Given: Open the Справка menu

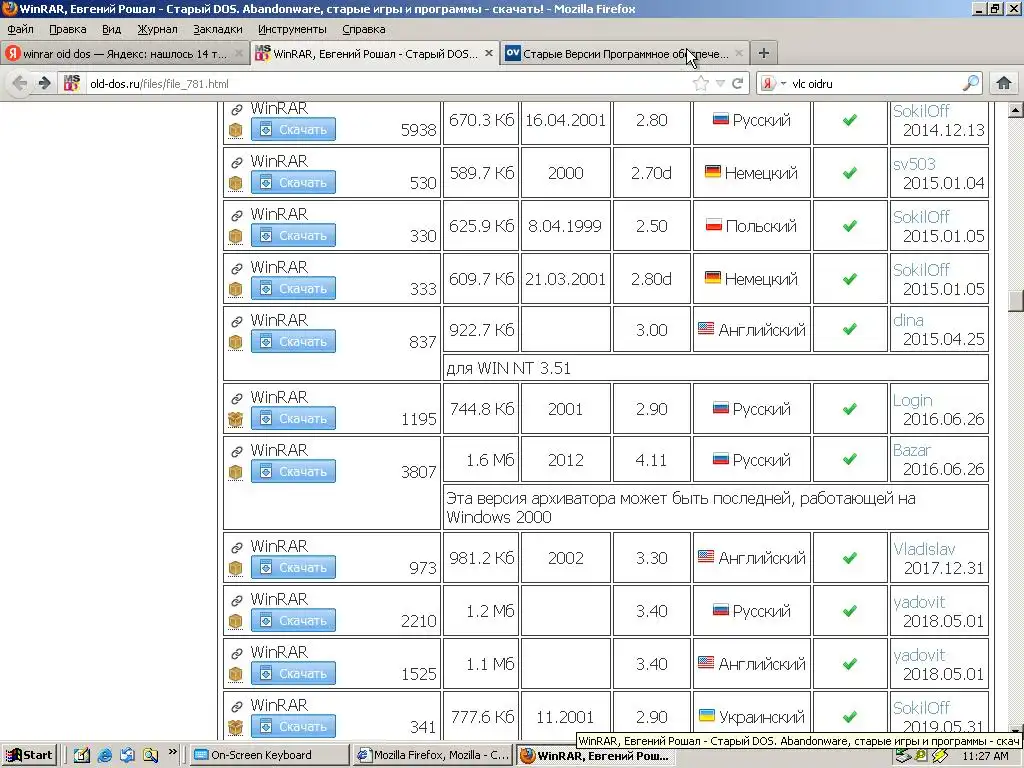Looking at the screenshot, I should coord(363,29).
